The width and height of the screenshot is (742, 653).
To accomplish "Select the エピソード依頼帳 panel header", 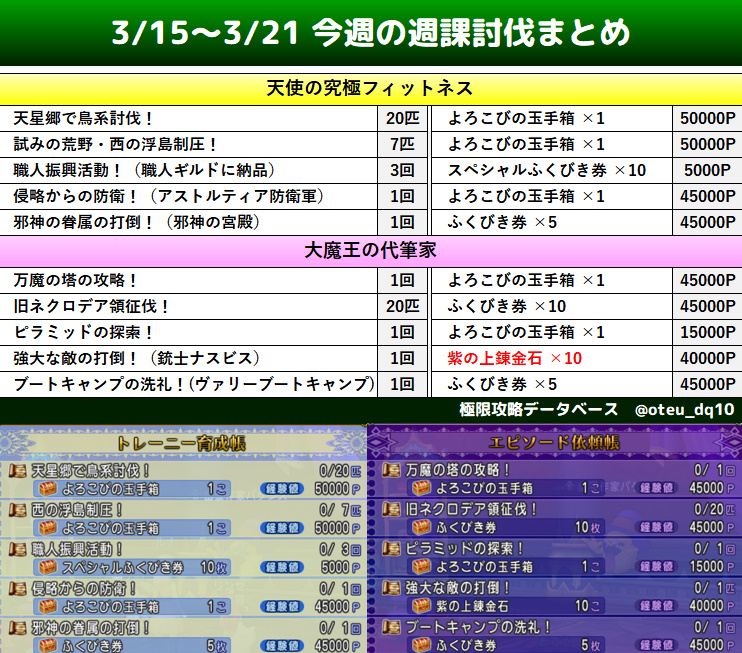I will point(554,442).
